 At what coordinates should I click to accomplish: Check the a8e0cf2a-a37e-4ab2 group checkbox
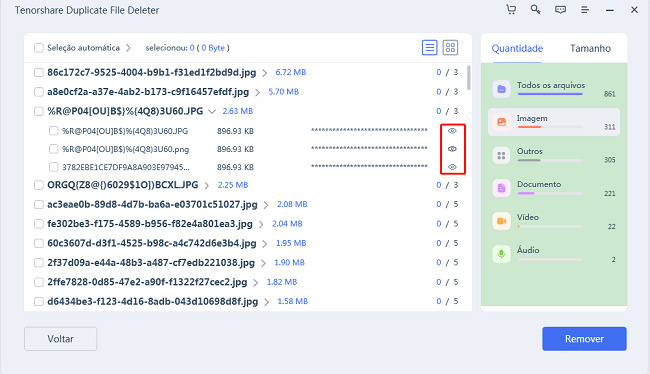coord(39,92)
